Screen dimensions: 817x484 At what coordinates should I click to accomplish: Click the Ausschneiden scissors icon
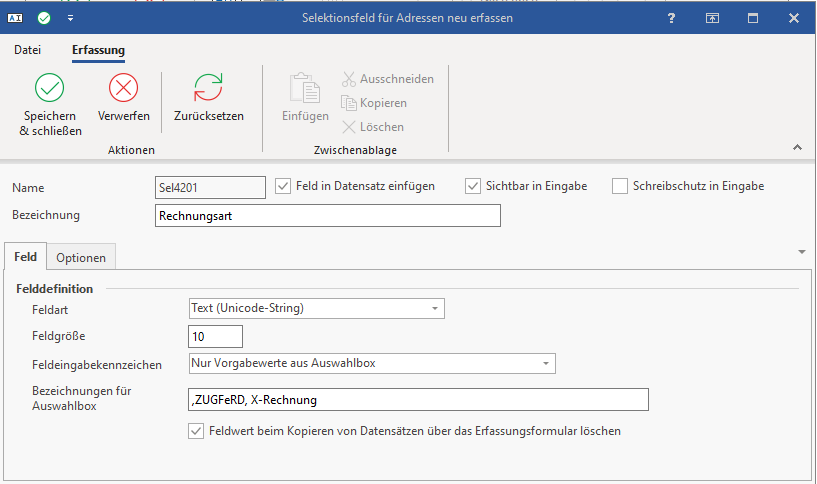coord(349,79)
